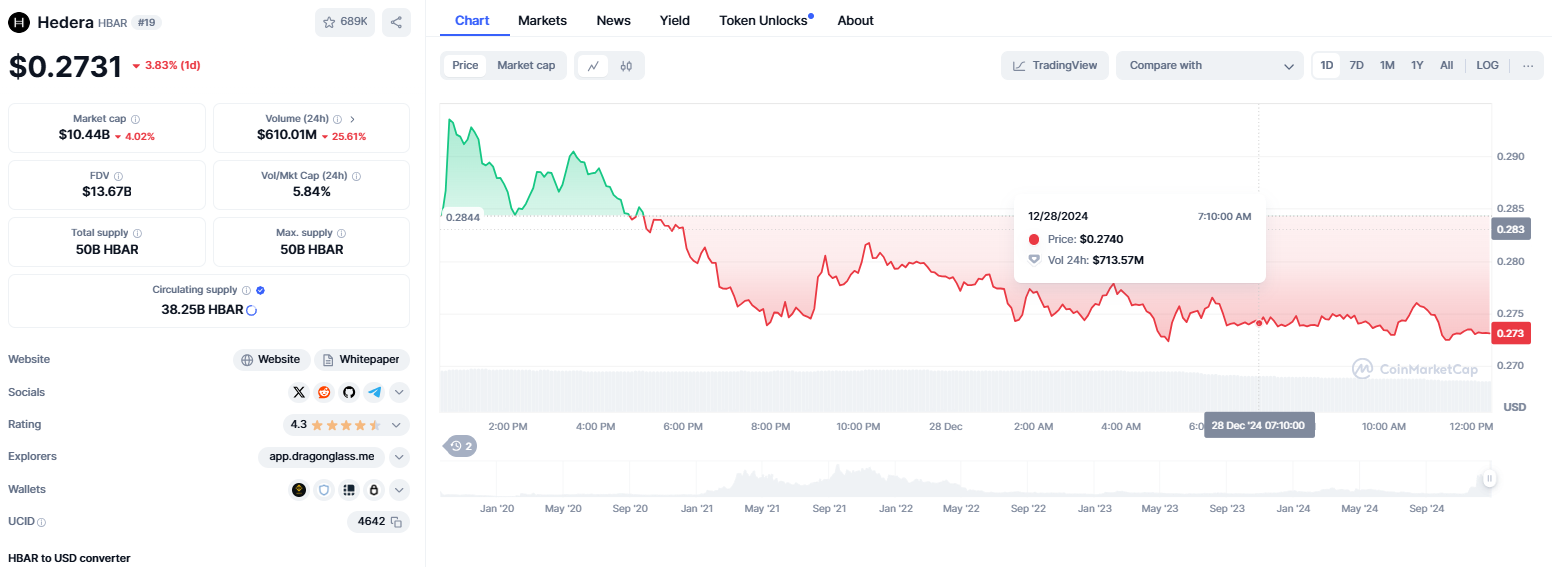1552x567 pixels.
Task: Click the share icon button
Action: point(396,22)
